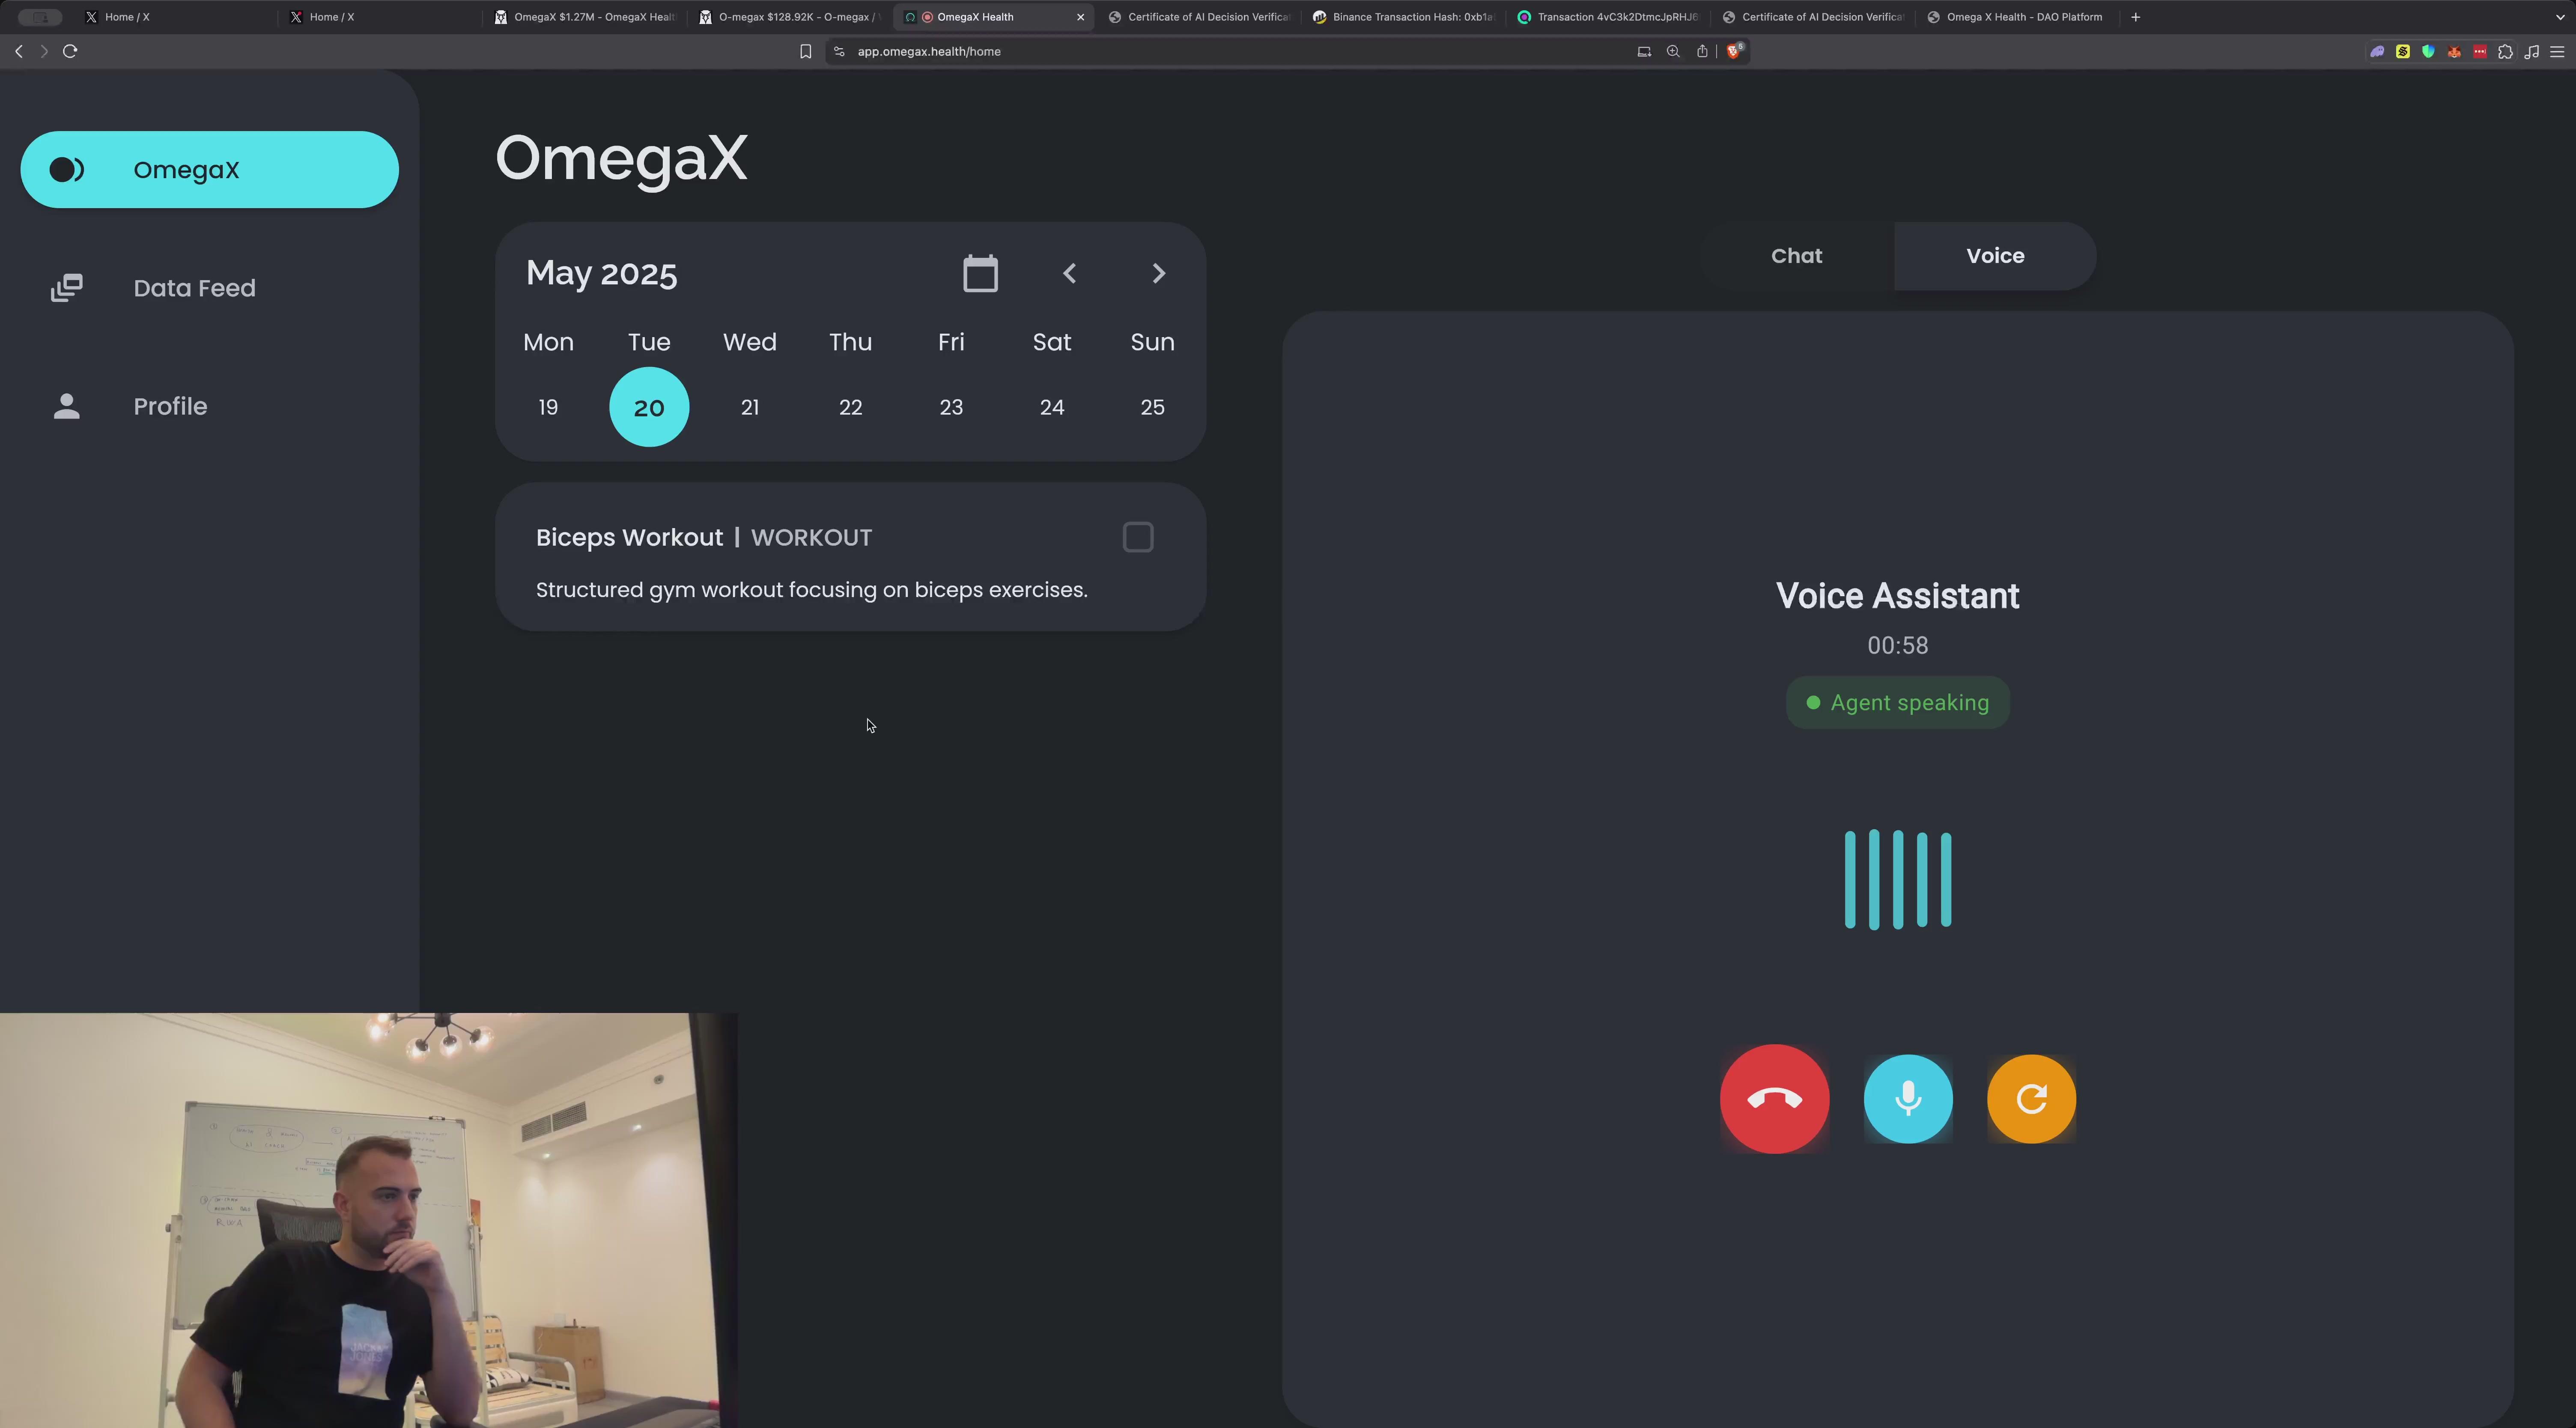Viewport: 2576px width, 1428px height.
Task: Click the address bar URL app.omegax.health/home
Action: pos(929,51)
